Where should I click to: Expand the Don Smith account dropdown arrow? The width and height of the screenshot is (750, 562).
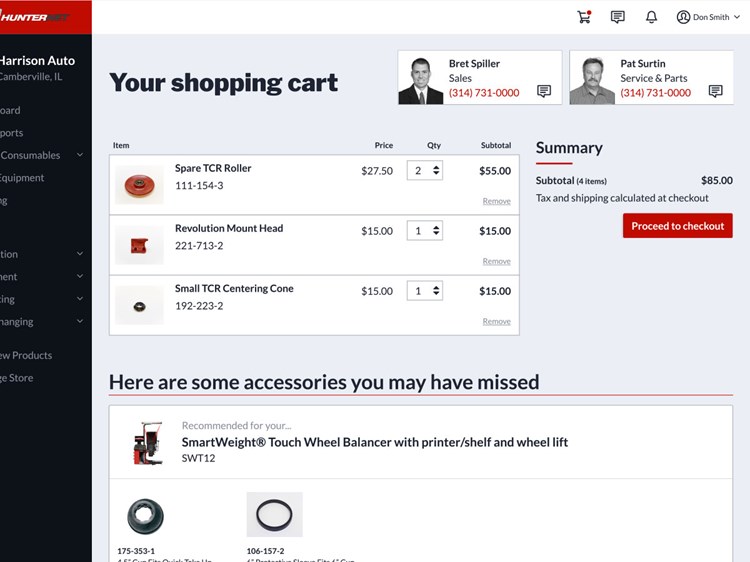(737, 17)
